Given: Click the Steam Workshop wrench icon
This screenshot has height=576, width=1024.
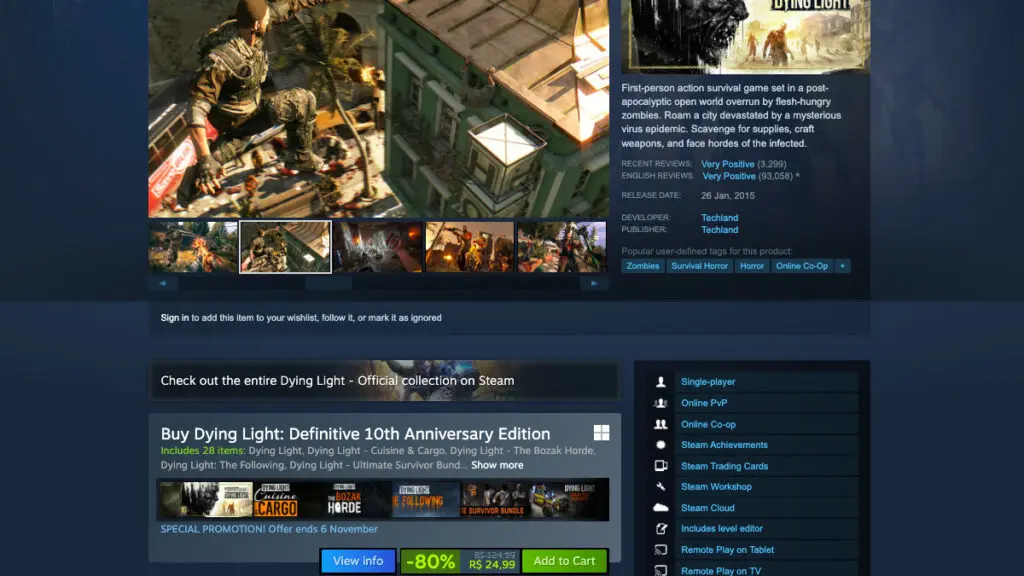Looking at the screenshot, I should coord(660,486).
